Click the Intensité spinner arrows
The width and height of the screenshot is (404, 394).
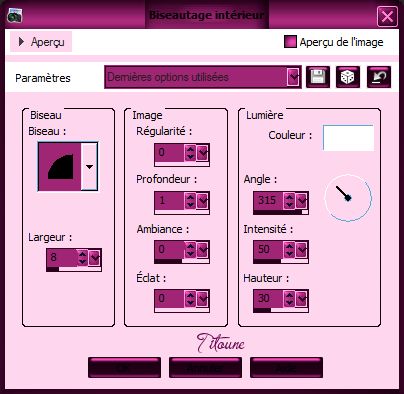point(289,250)
